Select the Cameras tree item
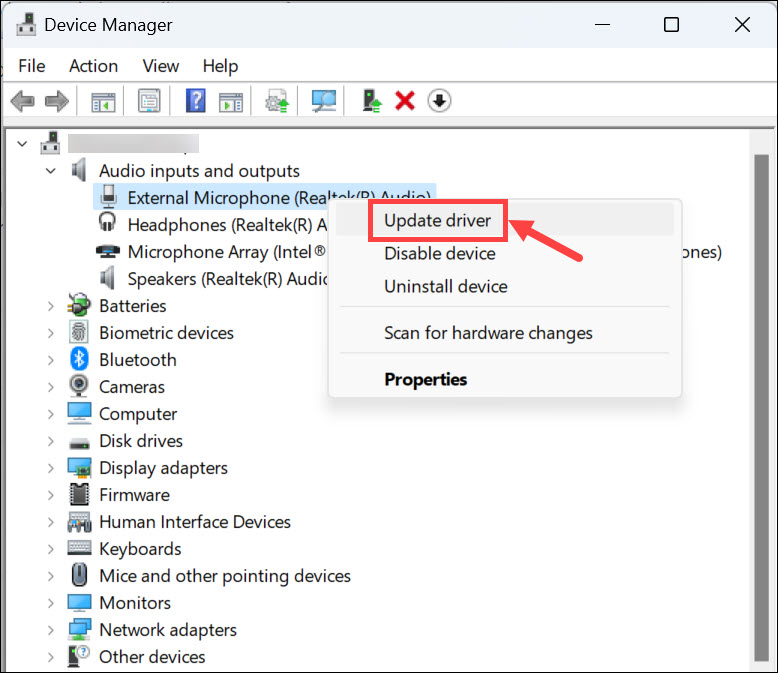 click(131, 387)
